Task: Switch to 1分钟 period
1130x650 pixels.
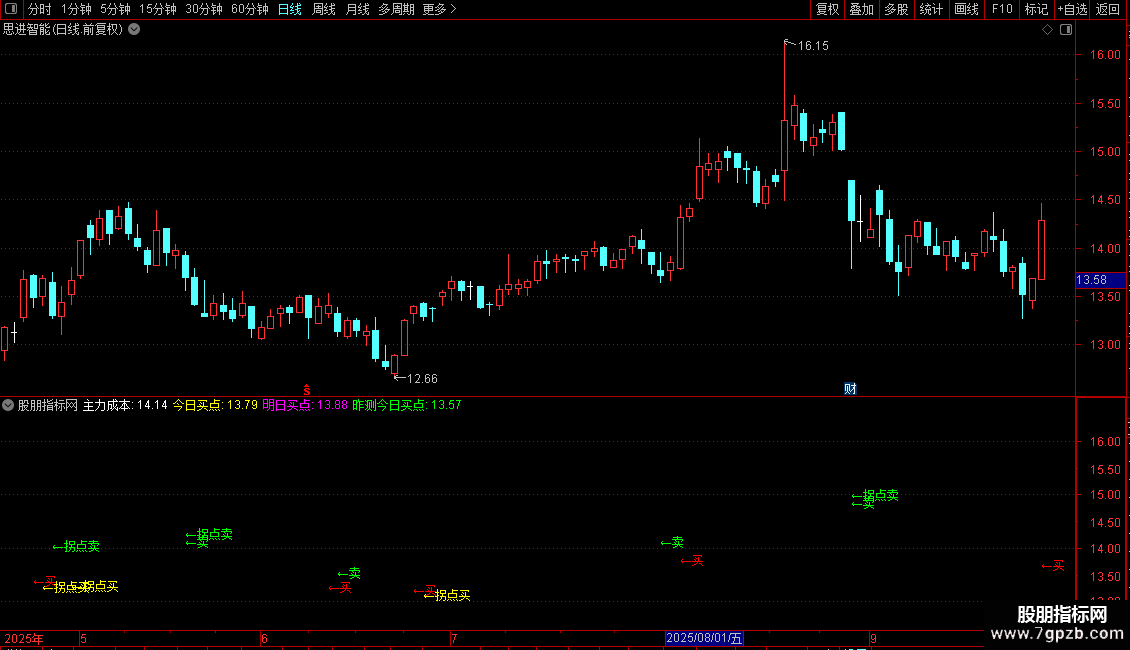Action: 76,9
